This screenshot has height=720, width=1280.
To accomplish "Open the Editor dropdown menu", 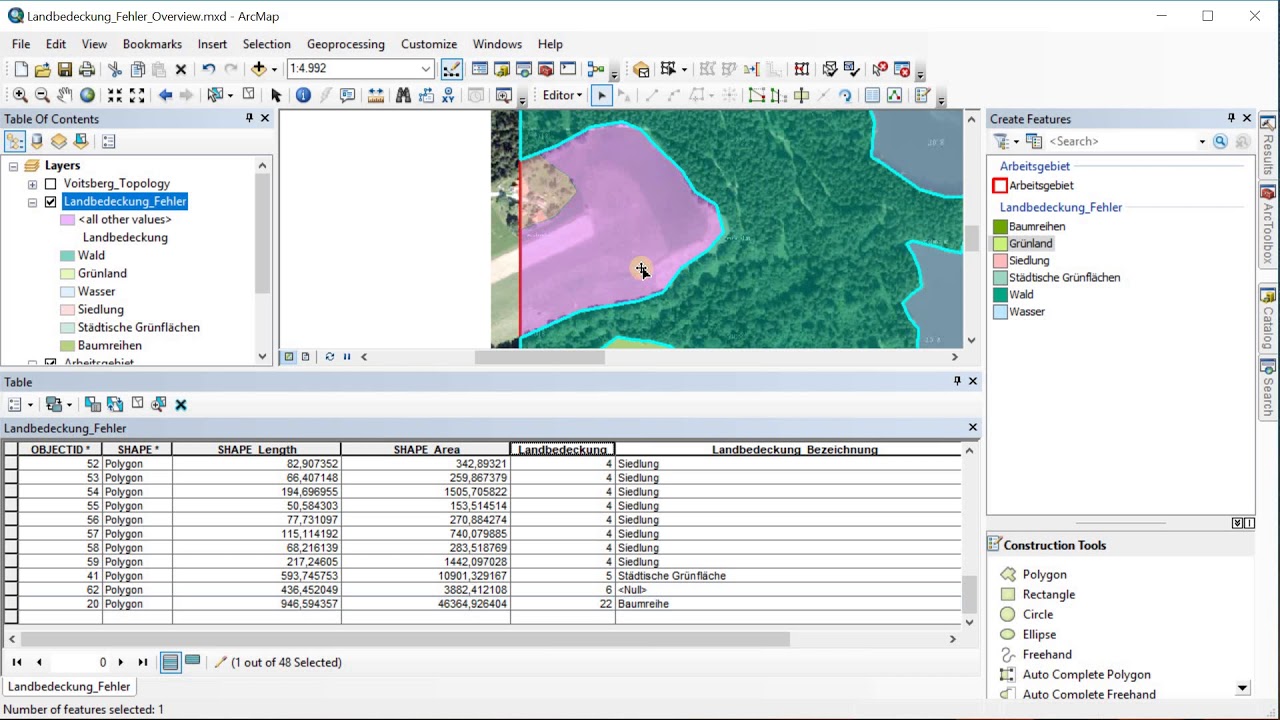I will pos(562,95).
